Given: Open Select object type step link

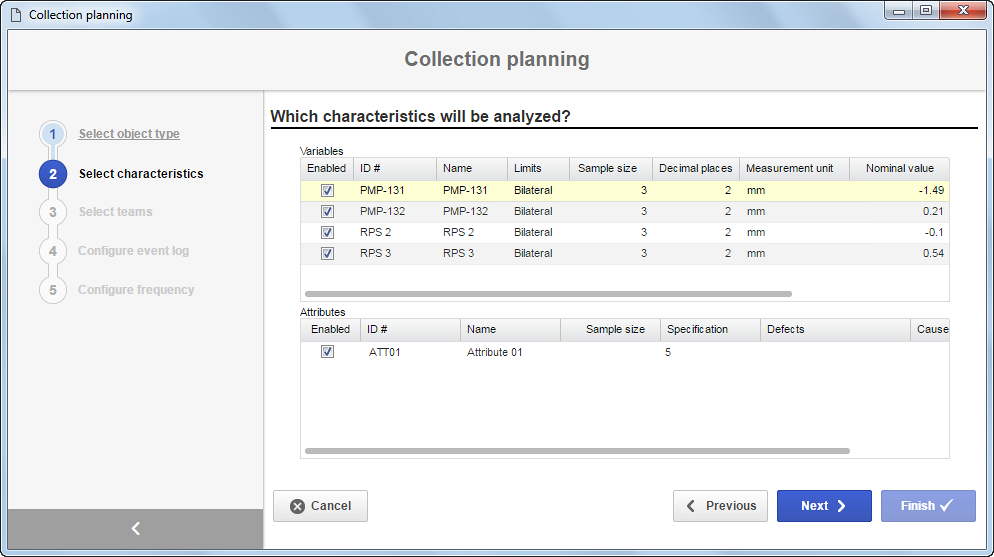Looking at the screenshot, I should pos(129,134).
